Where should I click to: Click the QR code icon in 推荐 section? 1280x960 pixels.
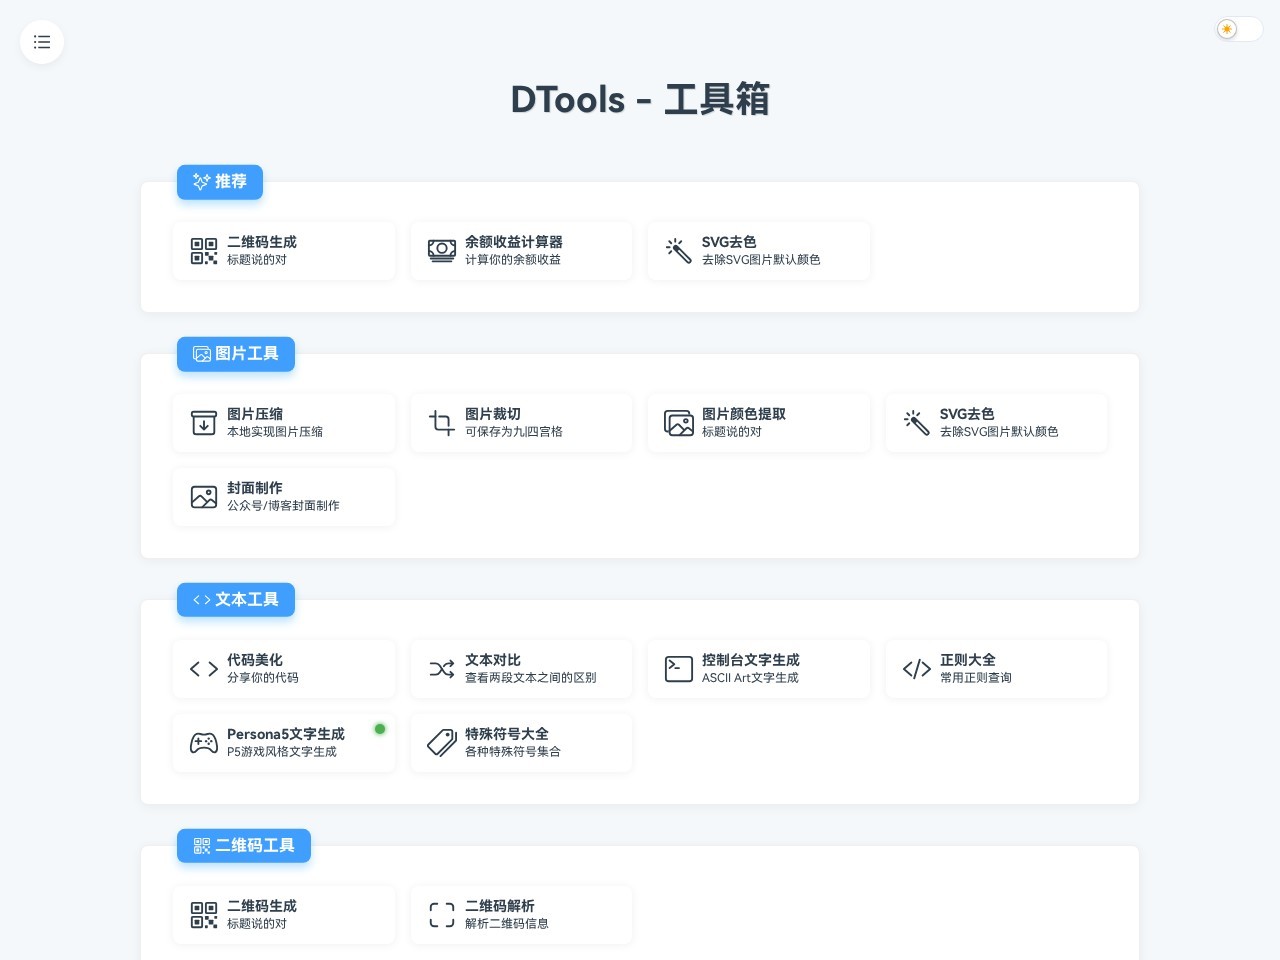coord(204,251)
